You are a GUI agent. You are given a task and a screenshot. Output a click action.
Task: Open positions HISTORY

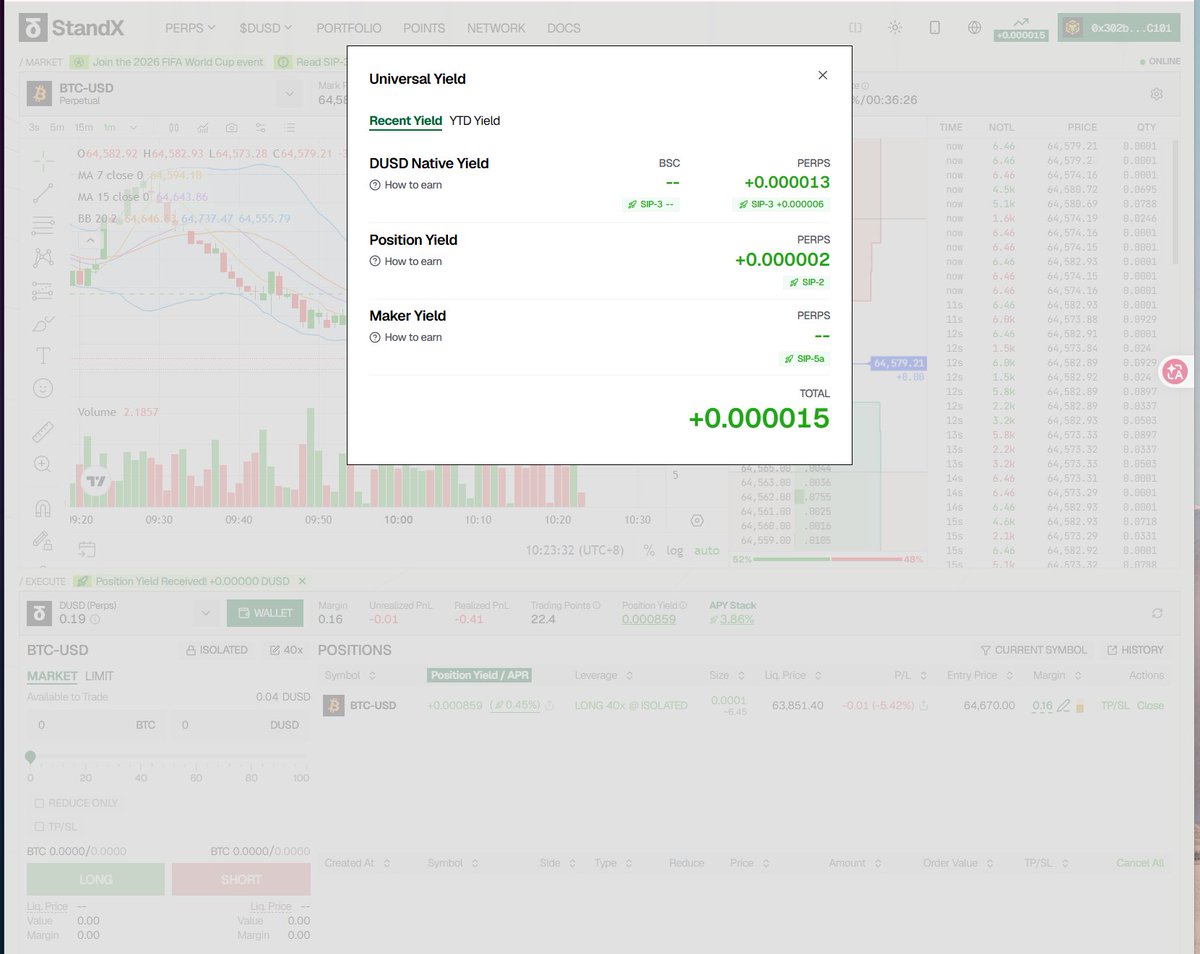click(x=1135, y=650)
